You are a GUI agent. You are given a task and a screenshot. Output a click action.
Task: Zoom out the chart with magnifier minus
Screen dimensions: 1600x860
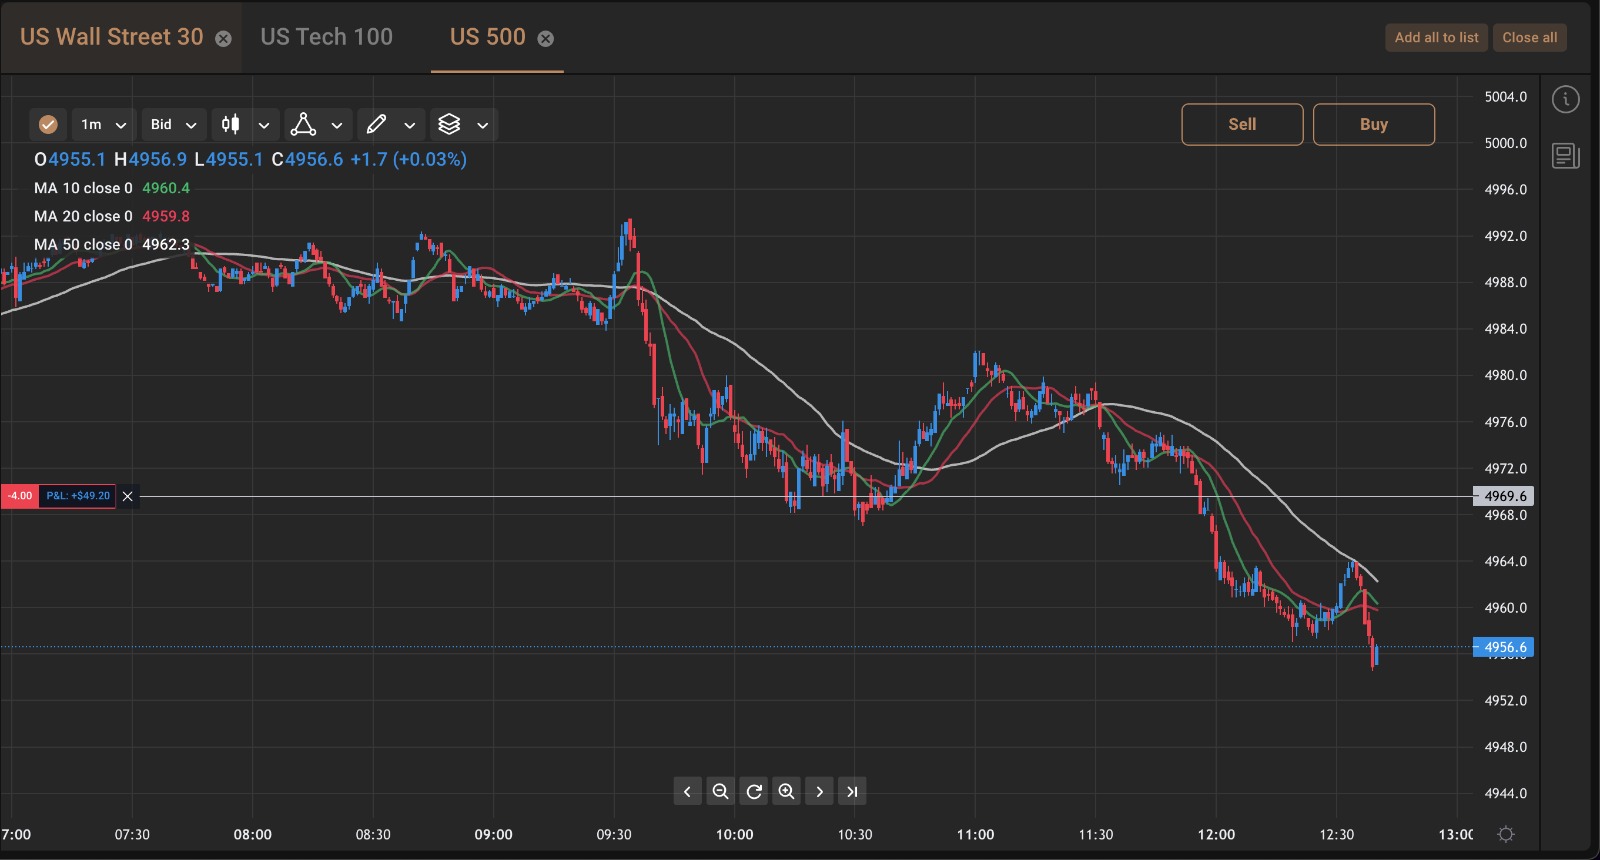720,791
